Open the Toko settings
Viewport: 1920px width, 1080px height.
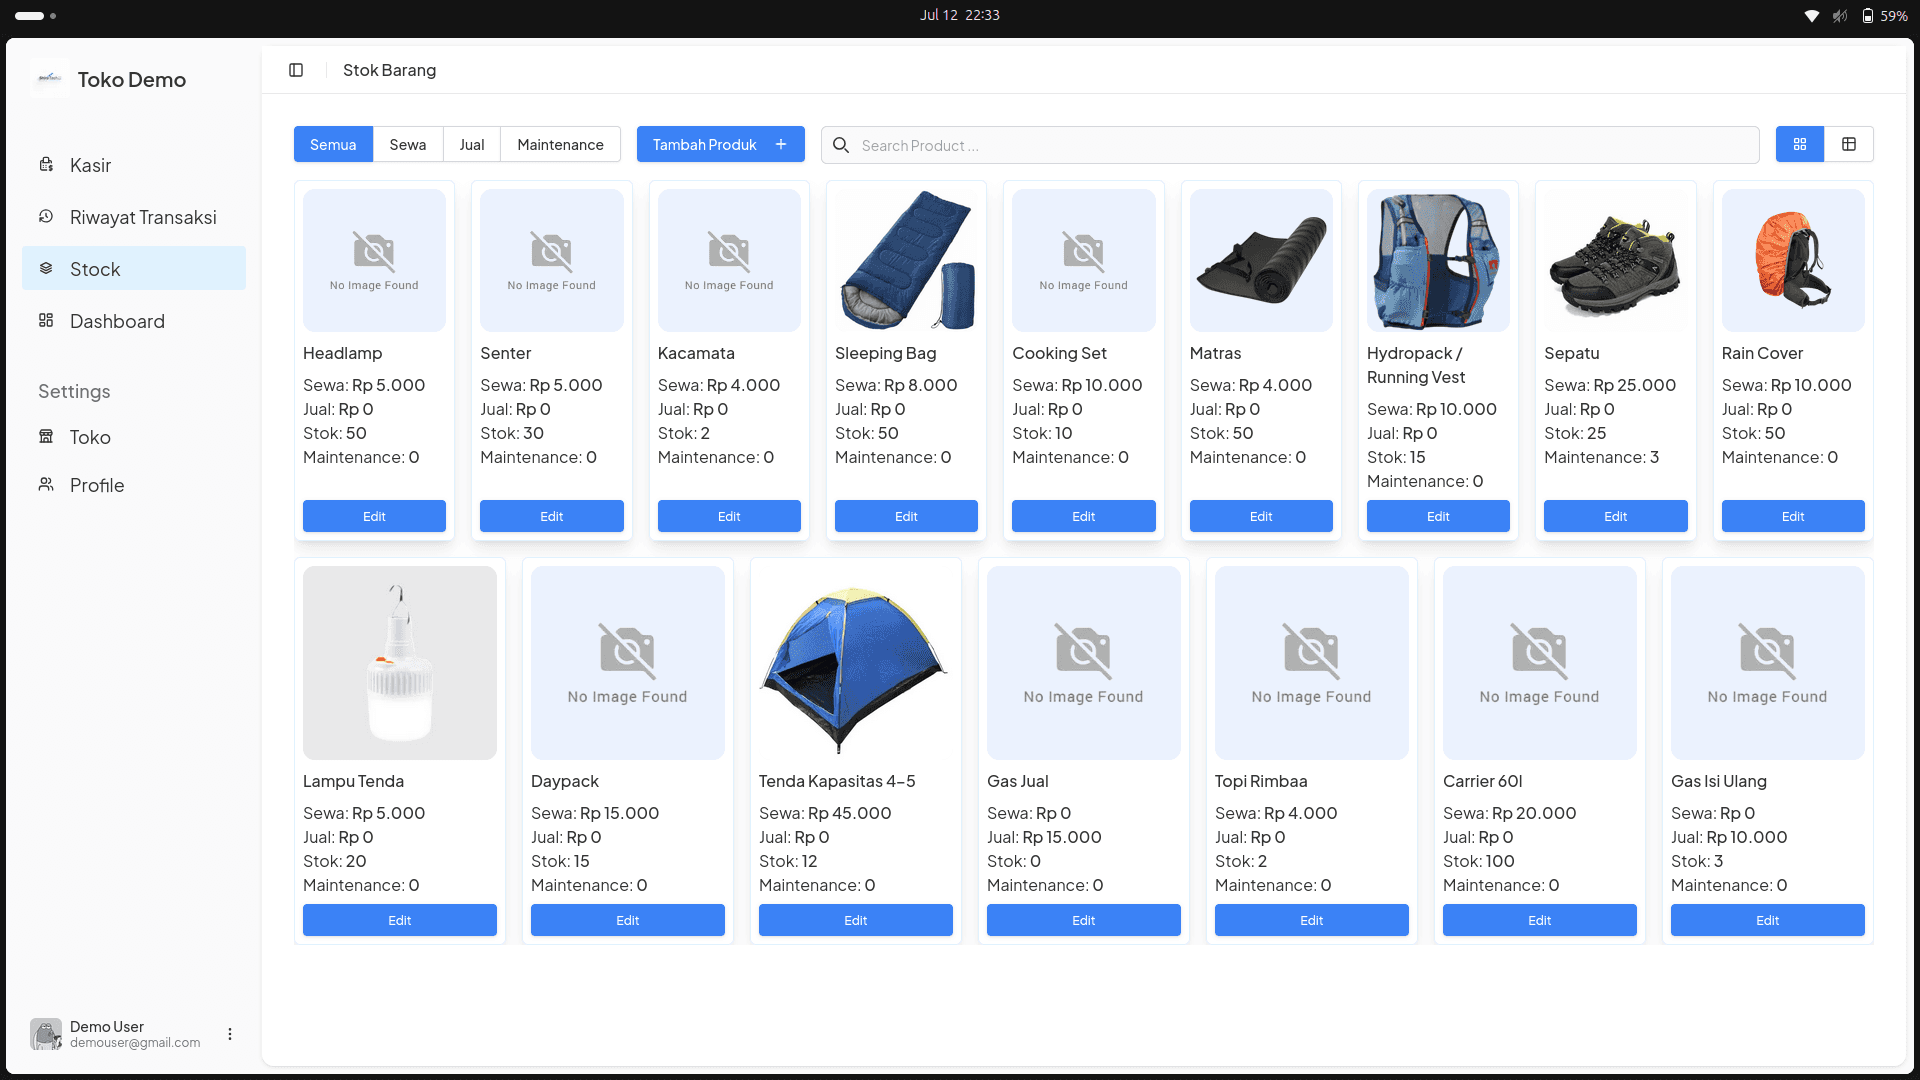click(90, 437)
